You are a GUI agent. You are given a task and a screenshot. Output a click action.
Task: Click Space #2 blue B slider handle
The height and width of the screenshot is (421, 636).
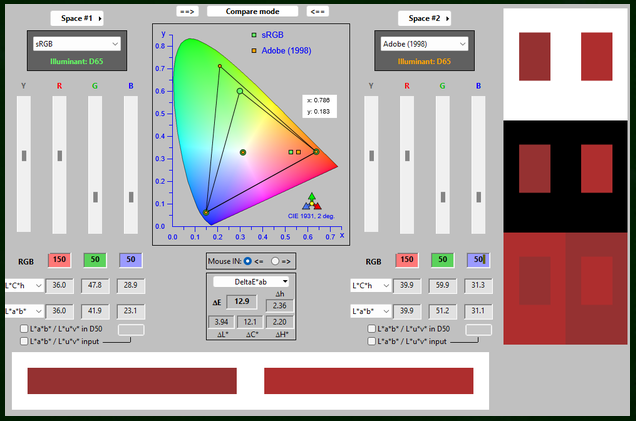tap(479, 197)
